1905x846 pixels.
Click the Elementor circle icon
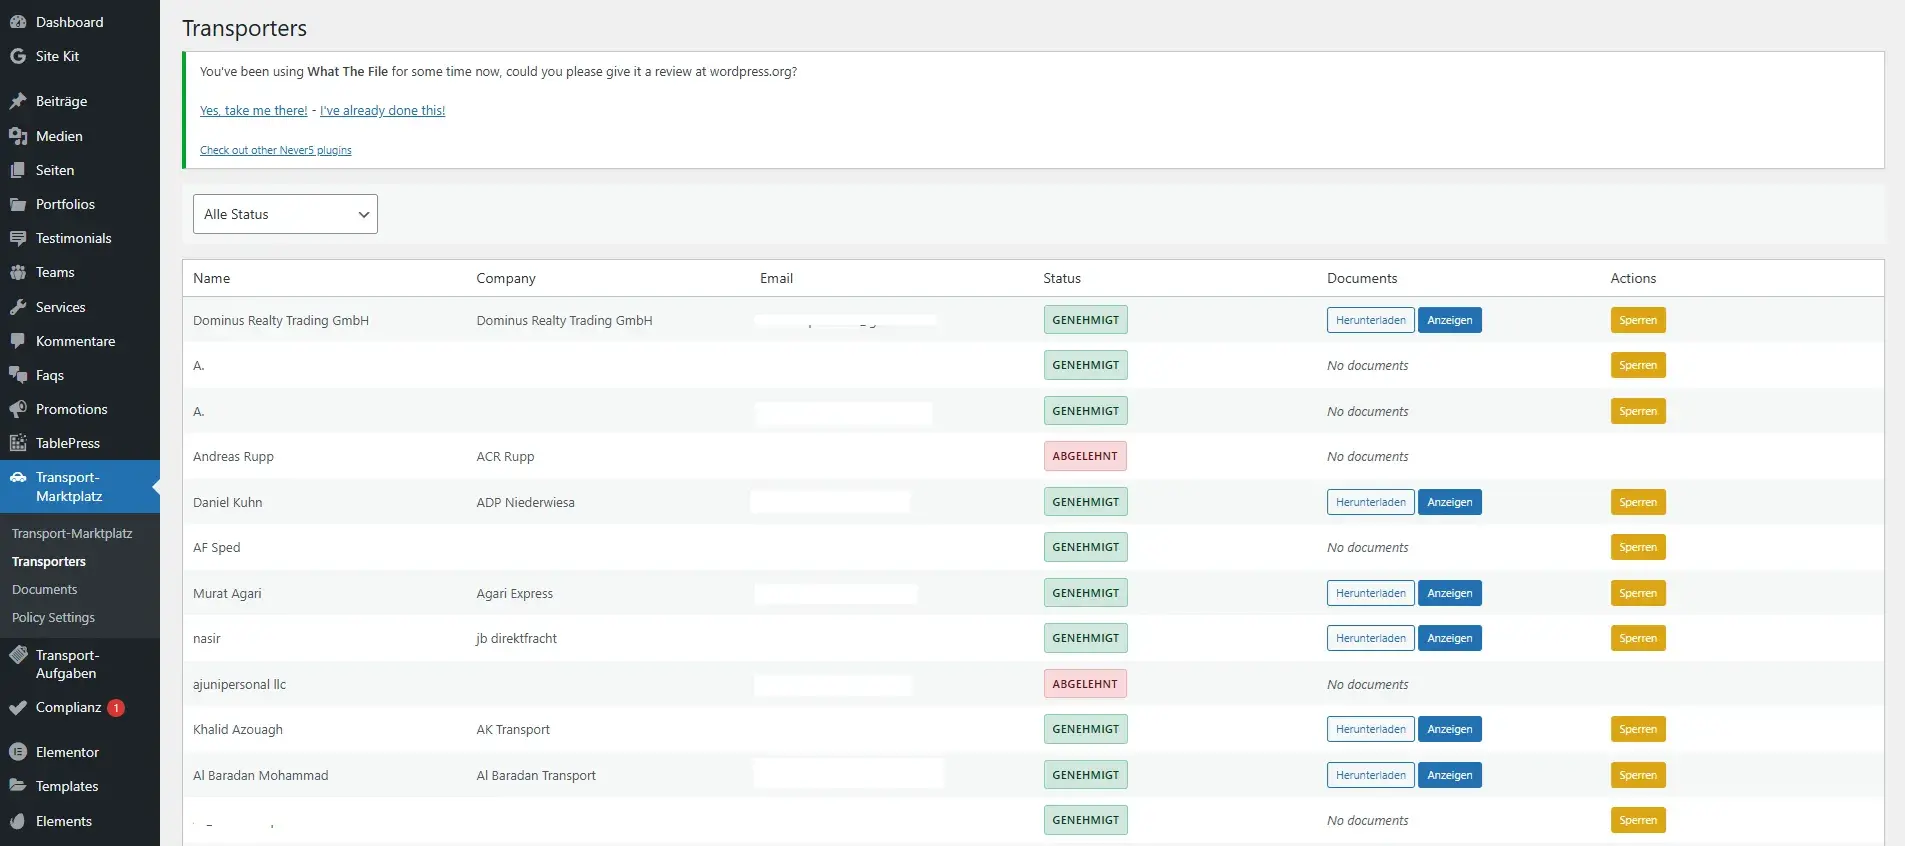point(18,752)
